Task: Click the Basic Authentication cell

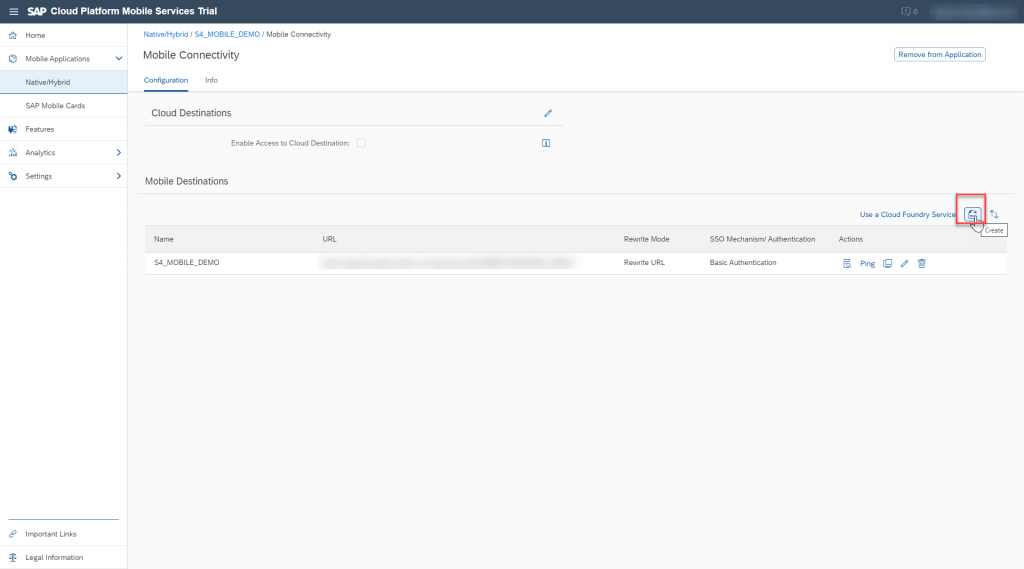Action: [743, 263]
